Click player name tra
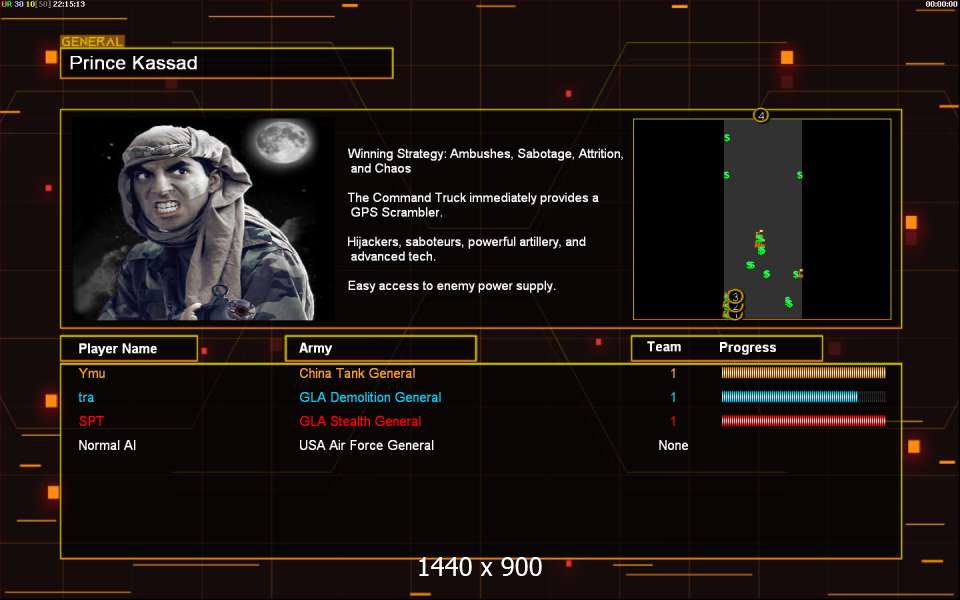Viewport: 960px width, 600px height. point(86,397)
